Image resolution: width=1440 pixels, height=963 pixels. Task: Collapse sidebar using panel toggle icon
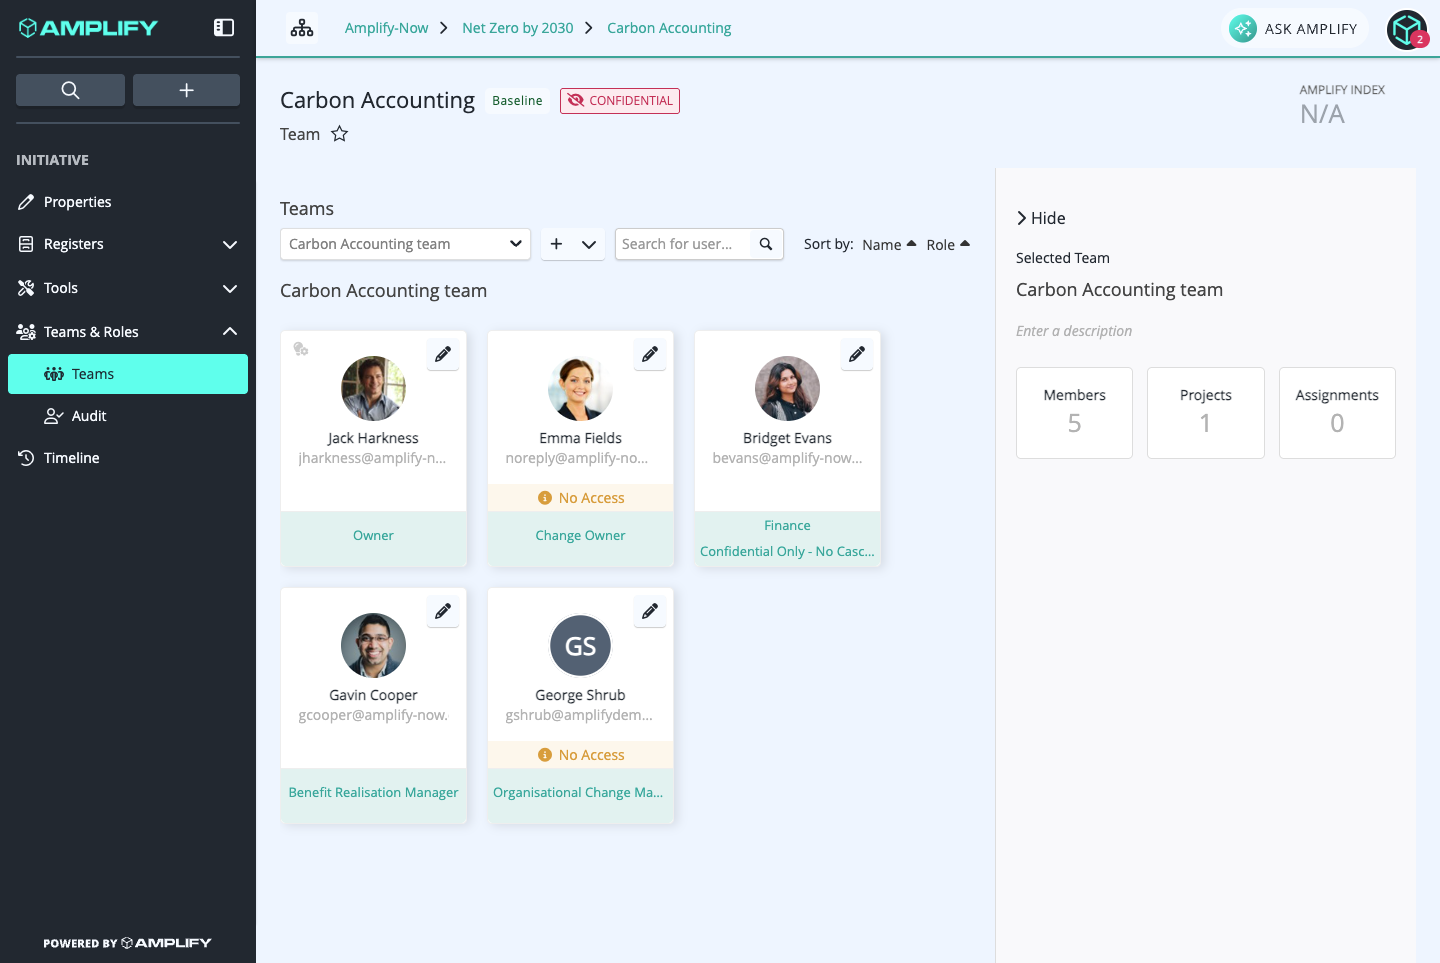coord(224,28)
